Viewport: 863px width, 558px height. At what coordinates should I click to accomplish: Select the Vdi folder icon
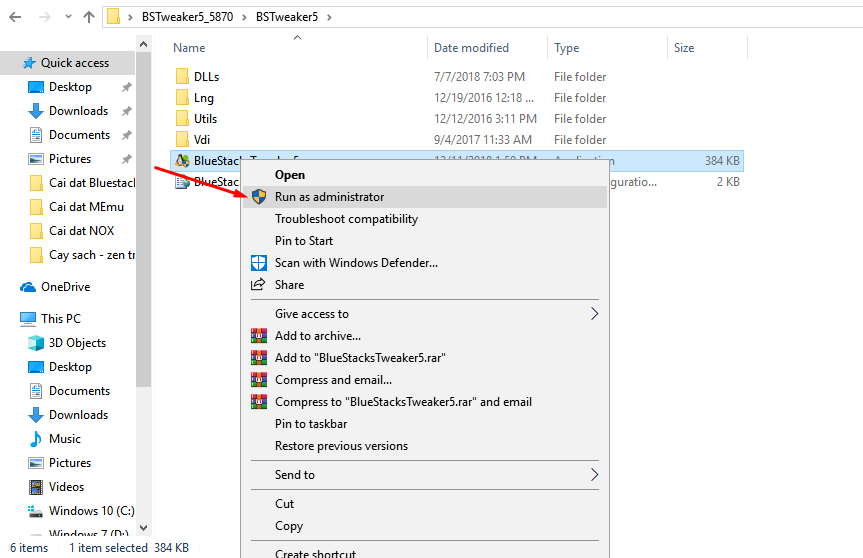[182, 139]
